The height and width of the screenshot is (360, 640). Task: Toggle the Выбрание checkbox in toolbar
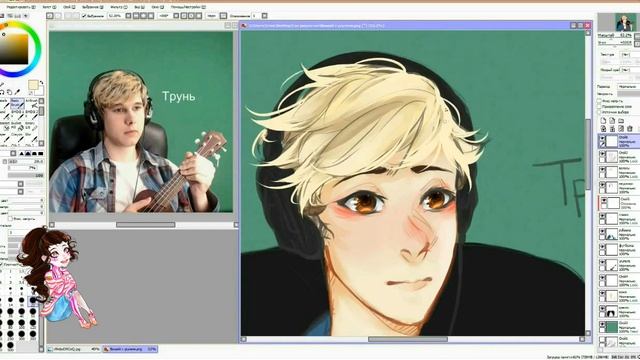(84, 16)
